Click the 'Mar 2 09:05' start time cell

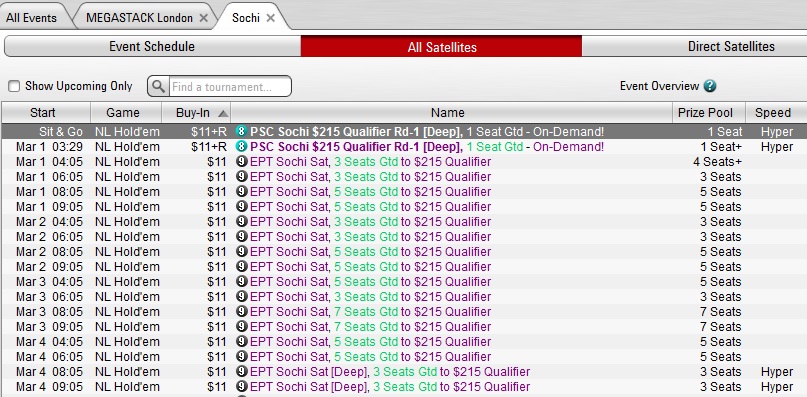point(49,267)
